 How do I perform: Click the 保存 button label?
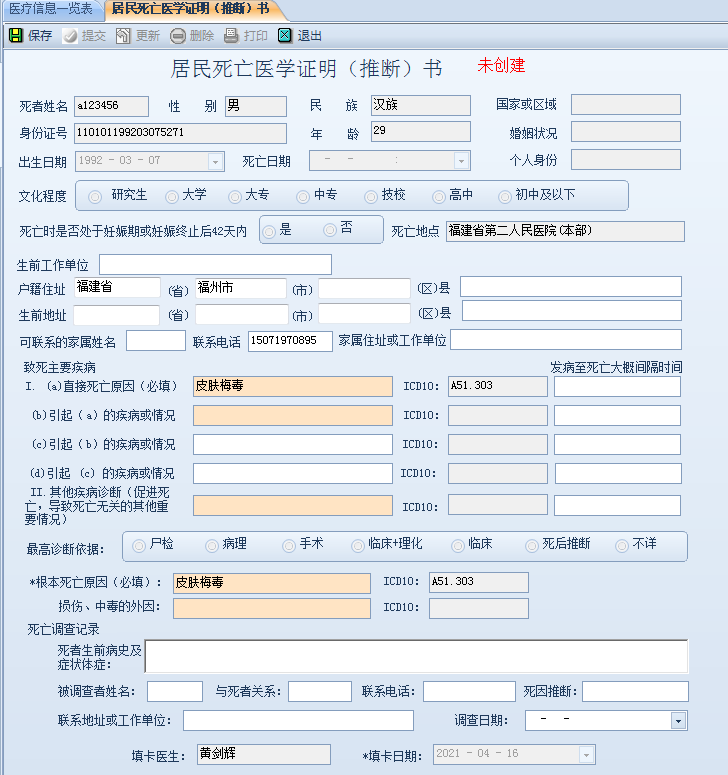coord(40,36)
